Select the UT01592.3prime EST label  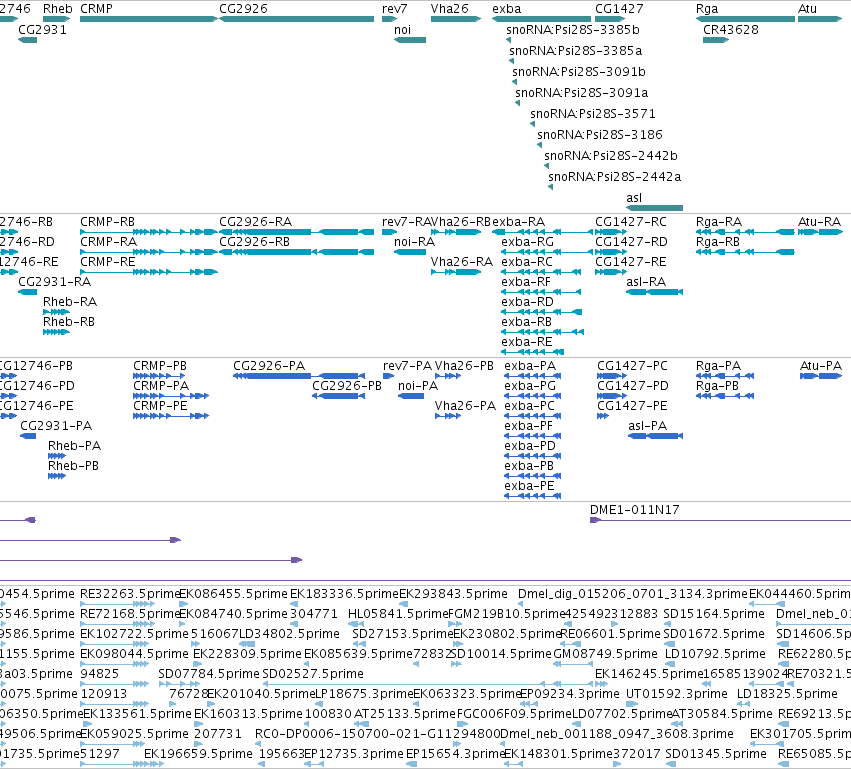pyautogui.click(x=676, y=694)
